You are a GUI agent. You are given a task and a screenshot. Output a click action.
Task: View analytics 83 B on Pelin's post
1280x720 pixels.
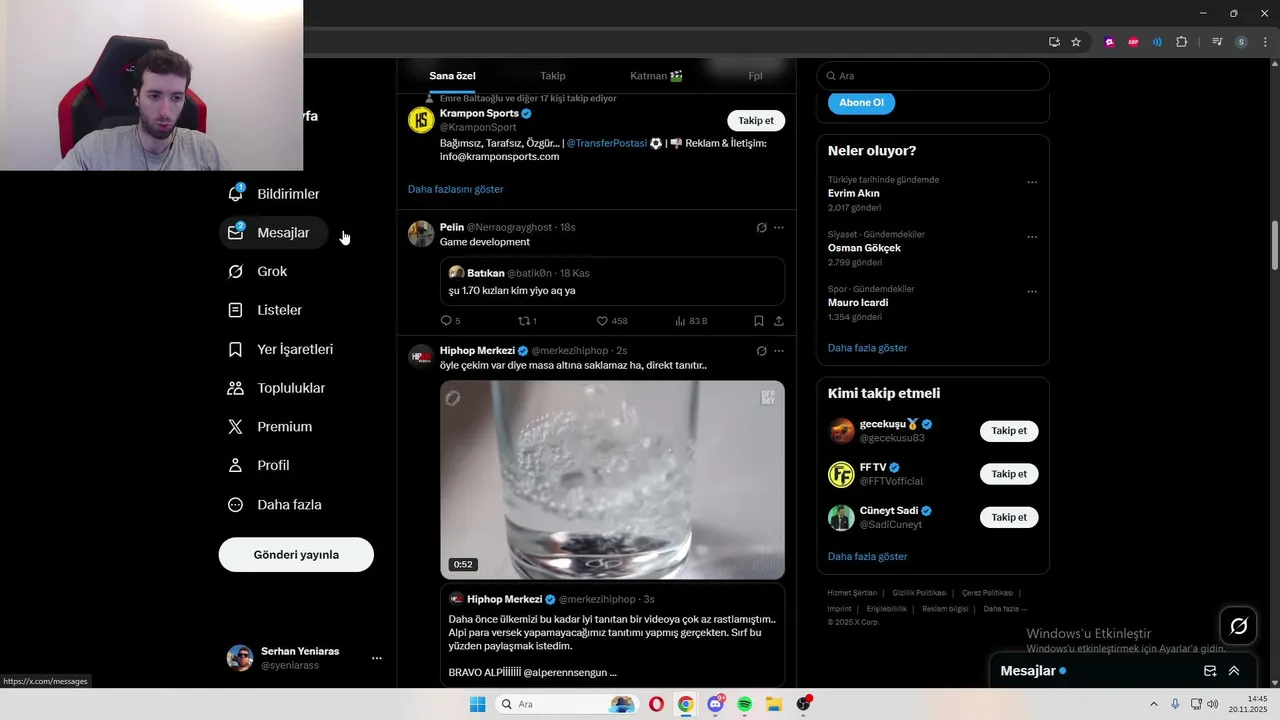[x=691, y=321]
